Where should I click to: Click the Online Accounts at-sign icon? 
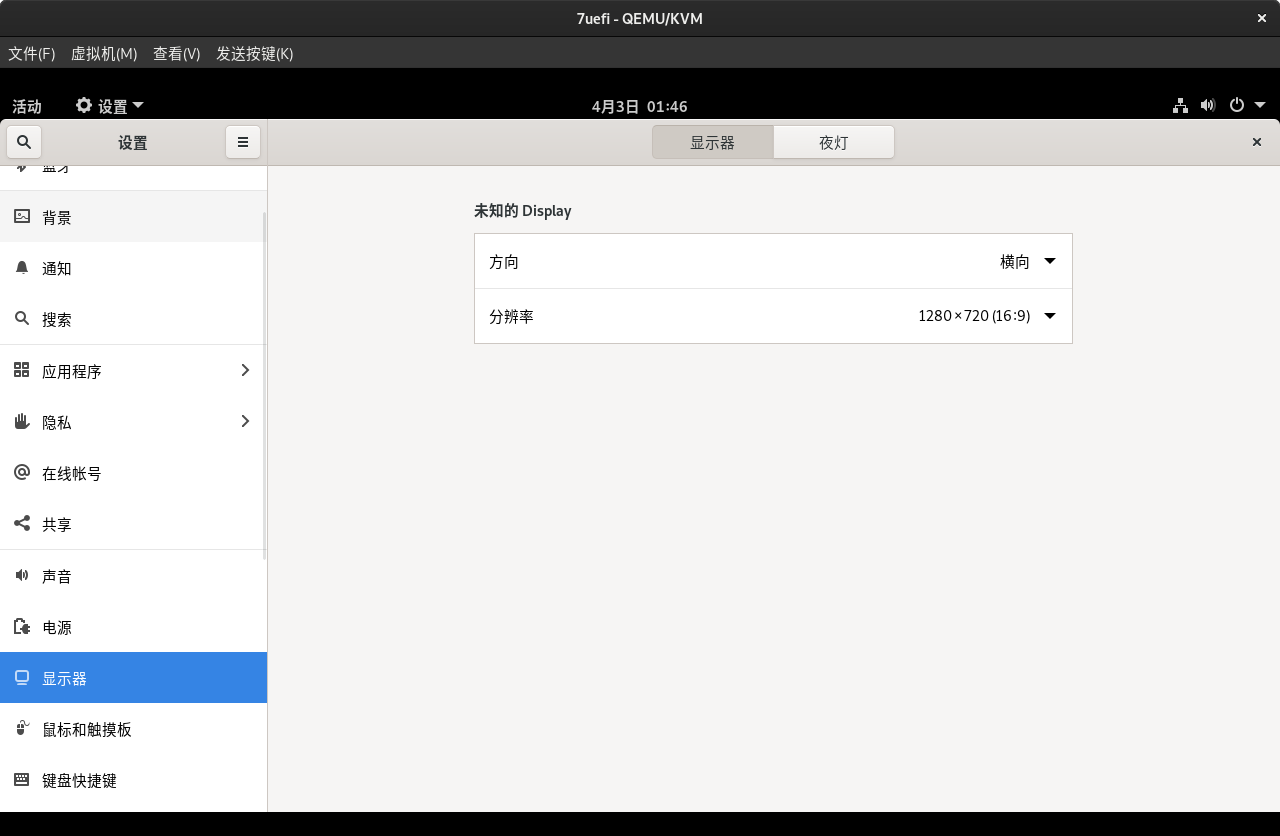[x=22, y=472]
